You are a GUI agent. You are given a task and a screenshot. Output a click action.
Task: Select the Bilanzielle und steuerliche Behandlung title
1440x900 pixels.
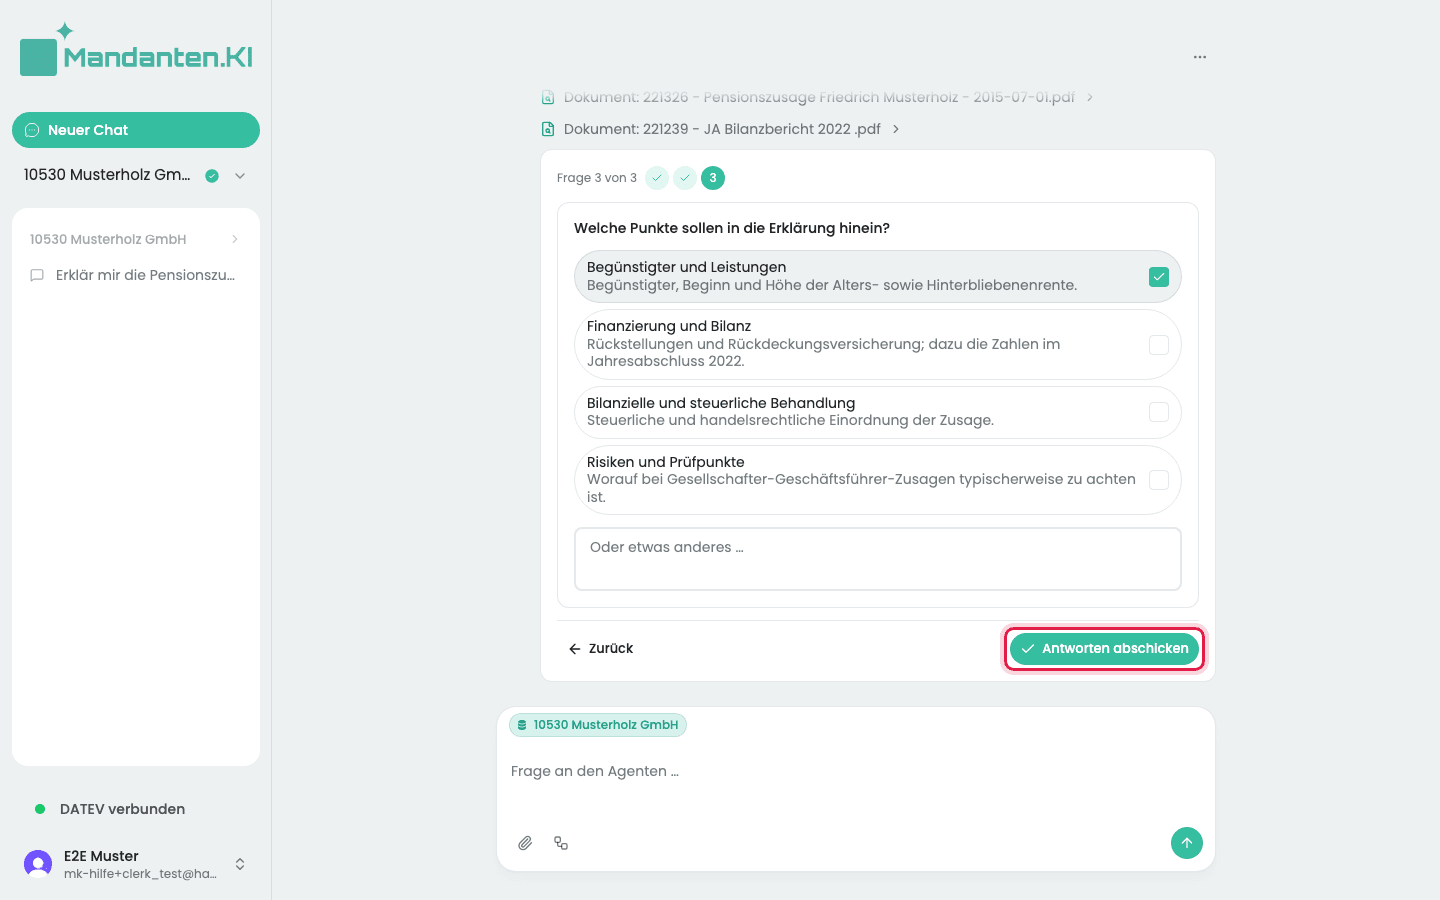point(721,403)
